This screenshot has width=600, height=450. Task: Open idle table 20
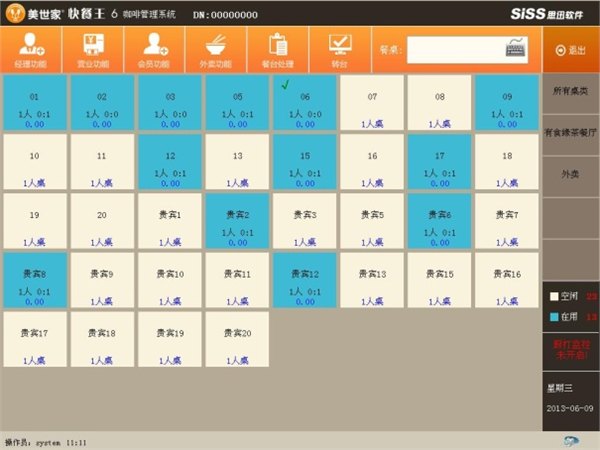pyautogui.click(x=102, y=221)
